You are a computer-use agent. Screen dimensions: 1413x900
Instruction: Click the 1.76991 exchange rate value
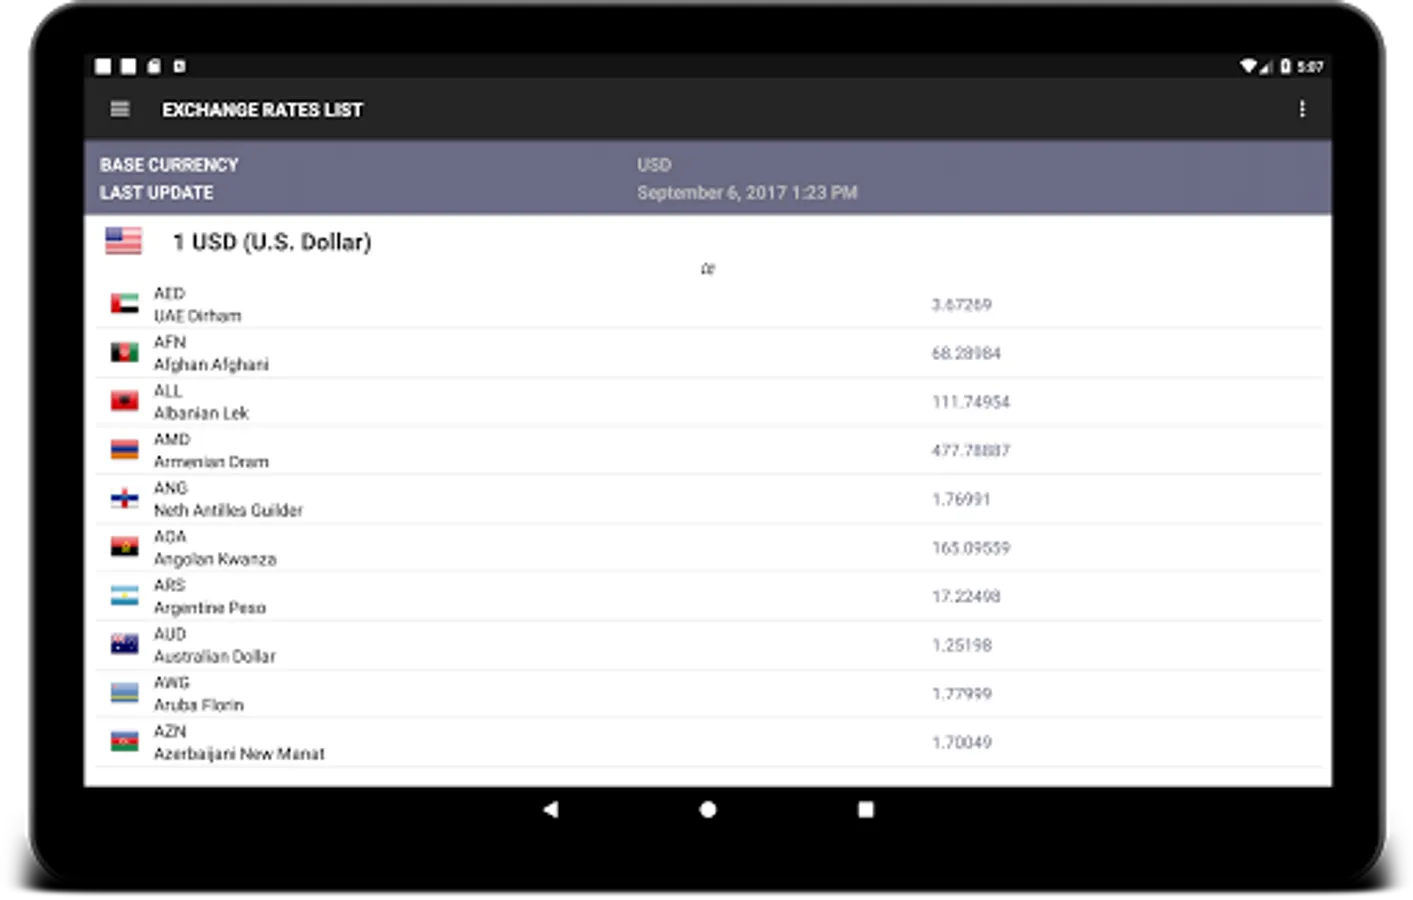coord(962,499)
